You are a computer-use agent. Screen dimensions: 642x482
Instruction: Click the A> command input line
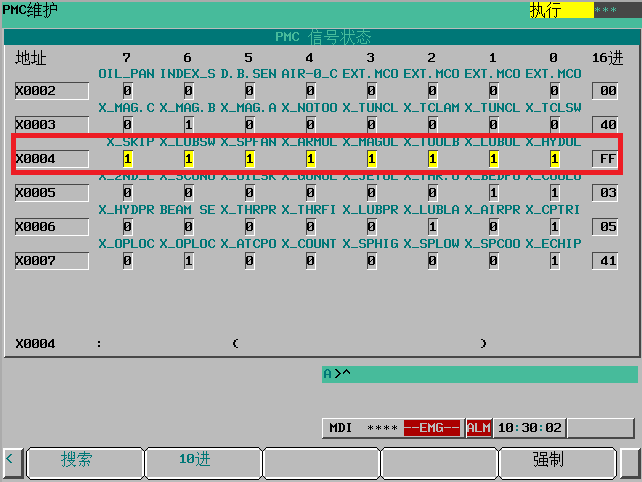pyautogui.click(x=478, y=374)
